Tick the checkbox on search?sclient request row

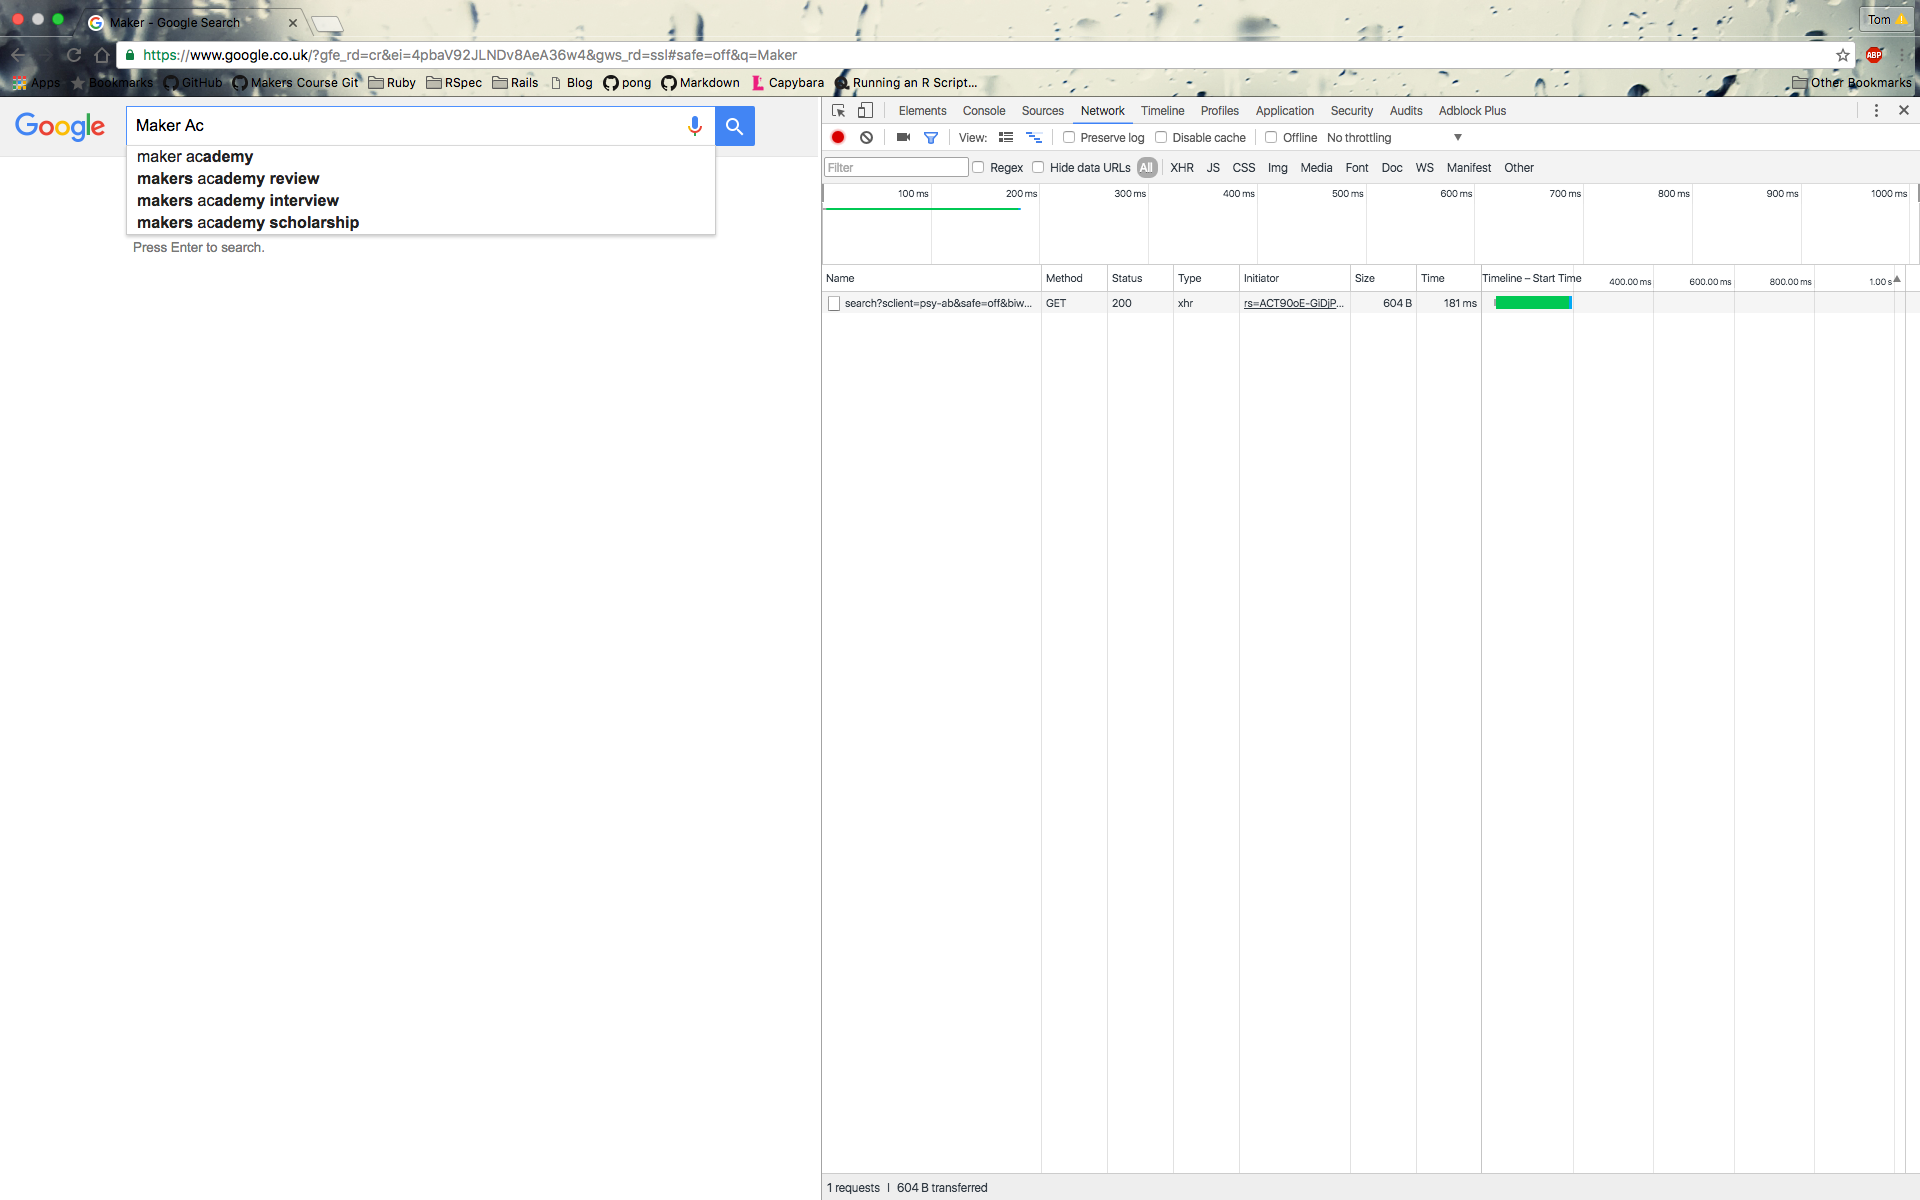click(x=834, y=303)
